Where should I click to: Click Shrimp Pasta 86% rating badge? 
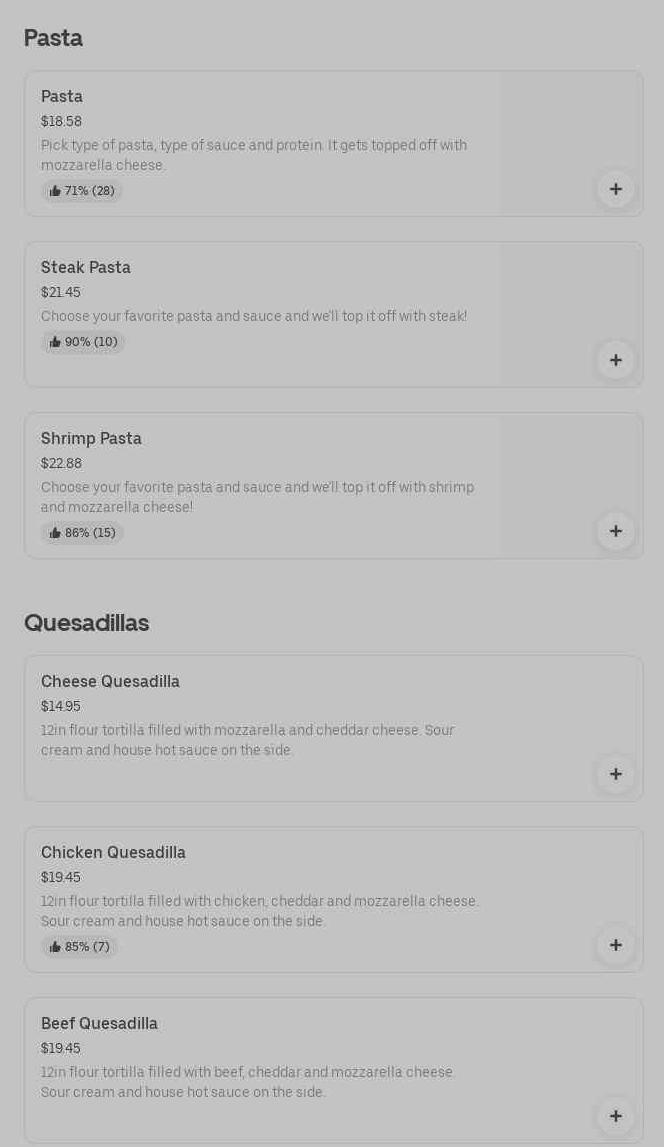pyautogui.click(x=82, y=533)
